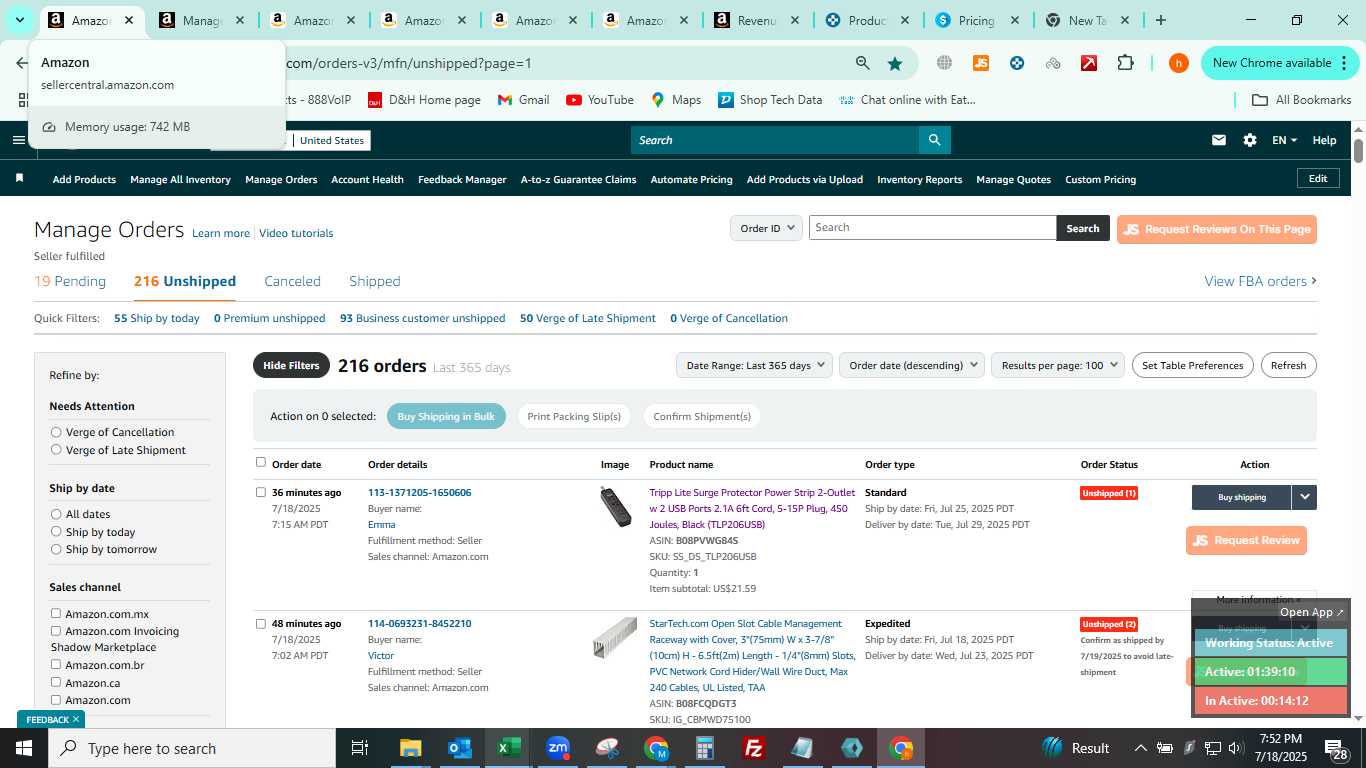Image resolution: width=1366 pixels, height=768 pixels.
Task: Open the YouTube bookmark
Action: (599, 100)
